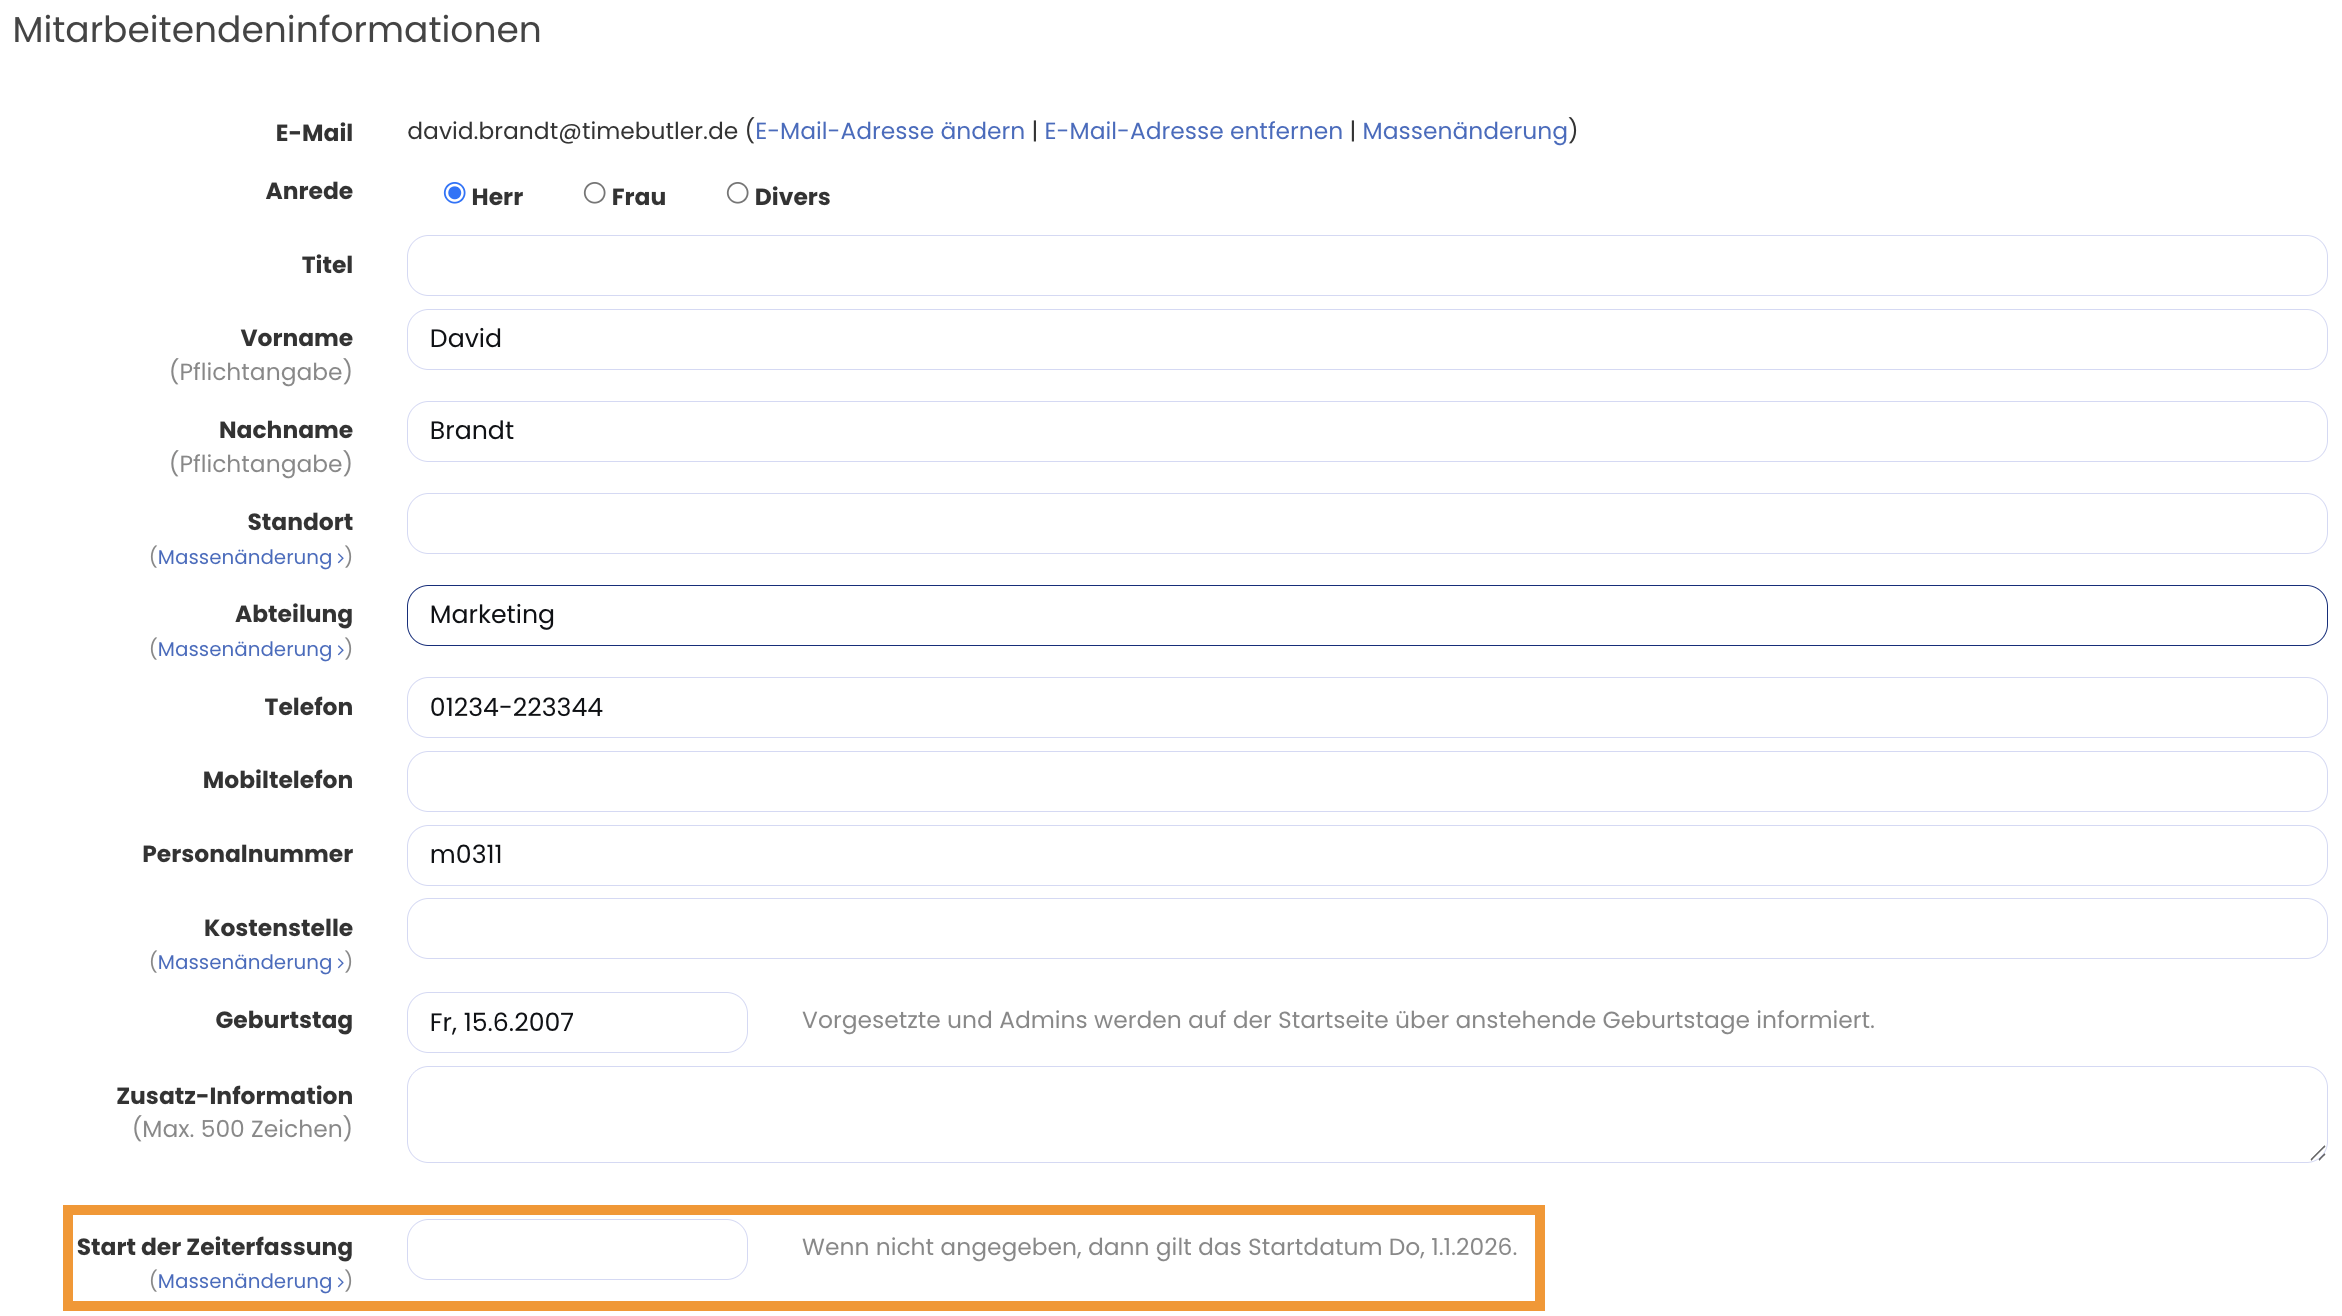Viewport: 2342px width, 1316px height.
Task: Select the Frau salutation option
Action: (595, 194)
